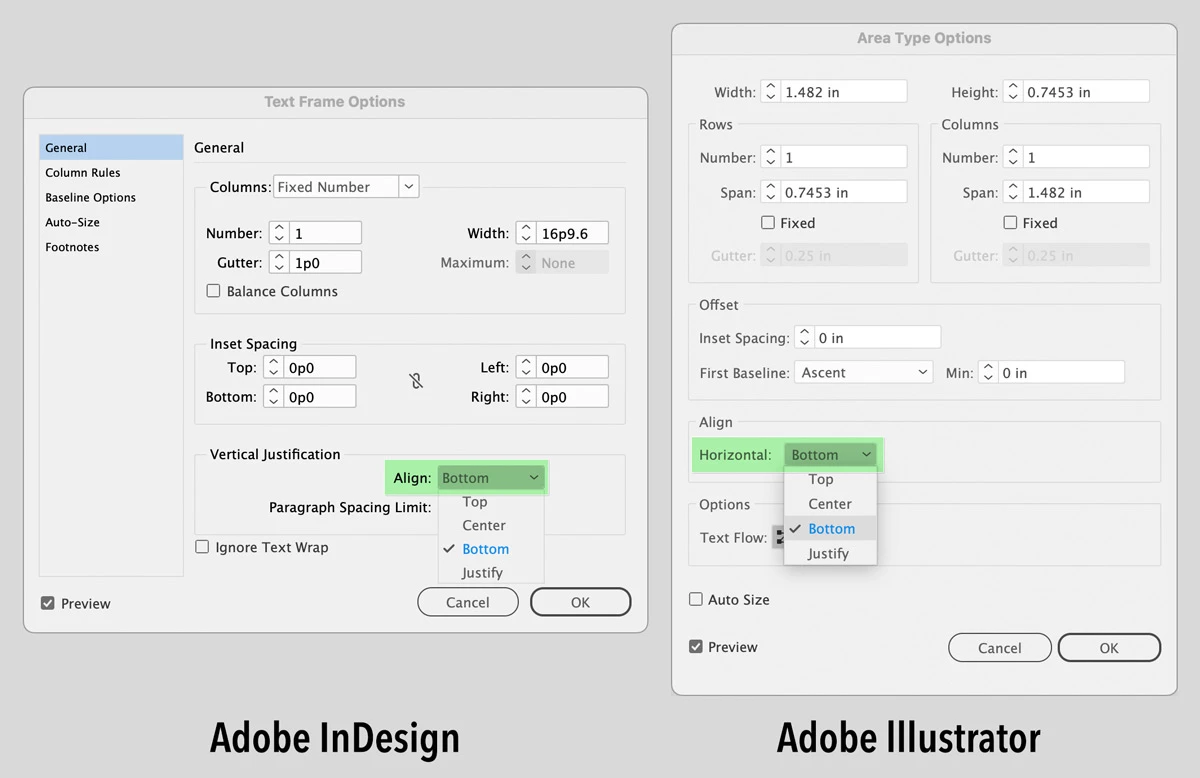The width and height of the screenshot is (1200, 778).
Task: Toggle Preview checkbox in Area Type Options
Action: 696,647
